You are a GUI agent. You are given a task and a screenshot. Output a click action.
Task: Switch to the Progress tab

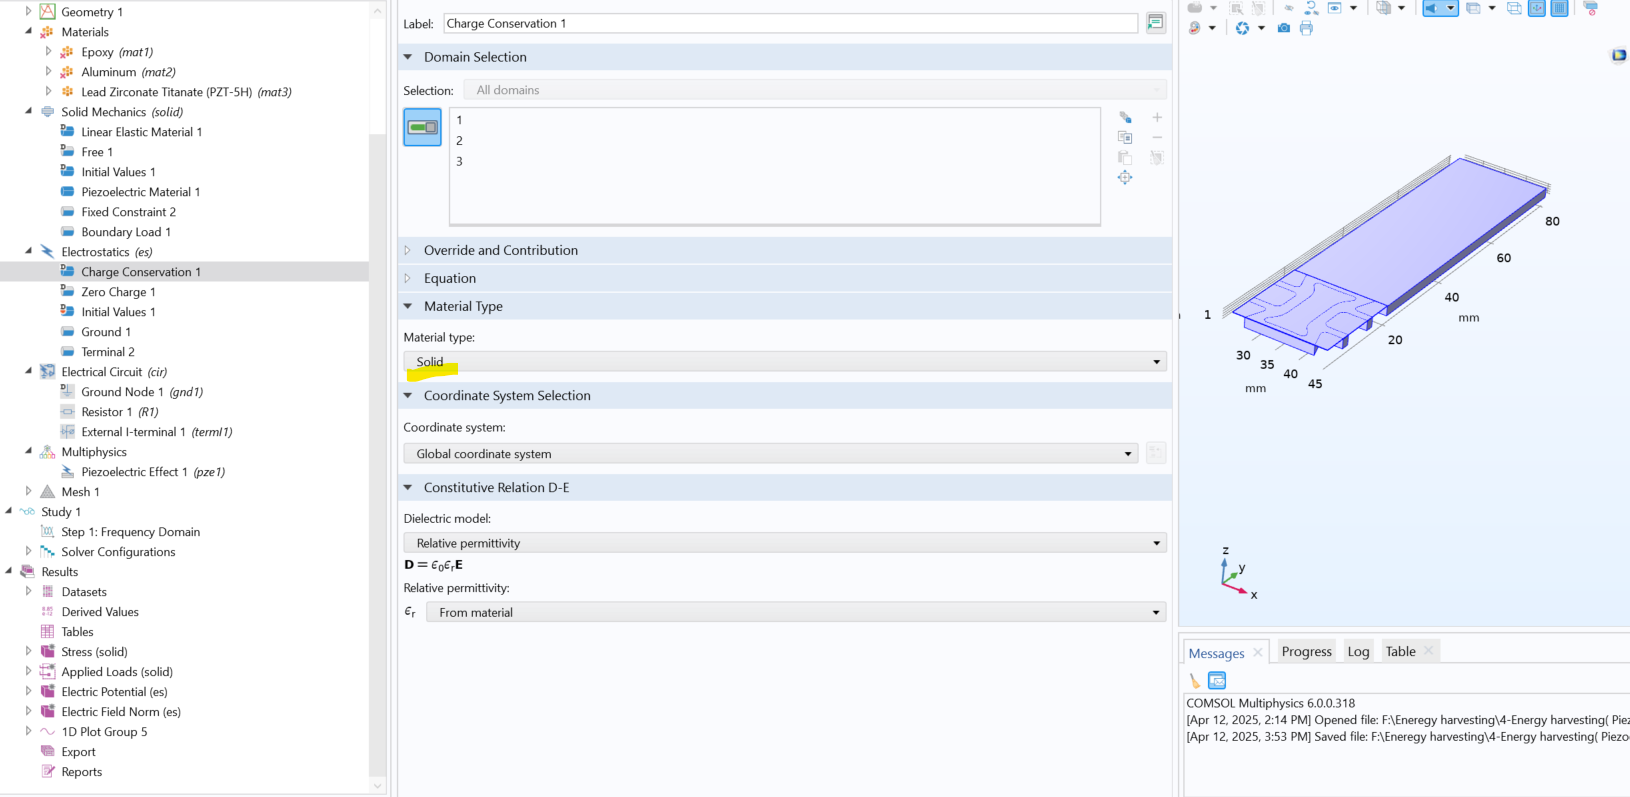pos(1306,652)
